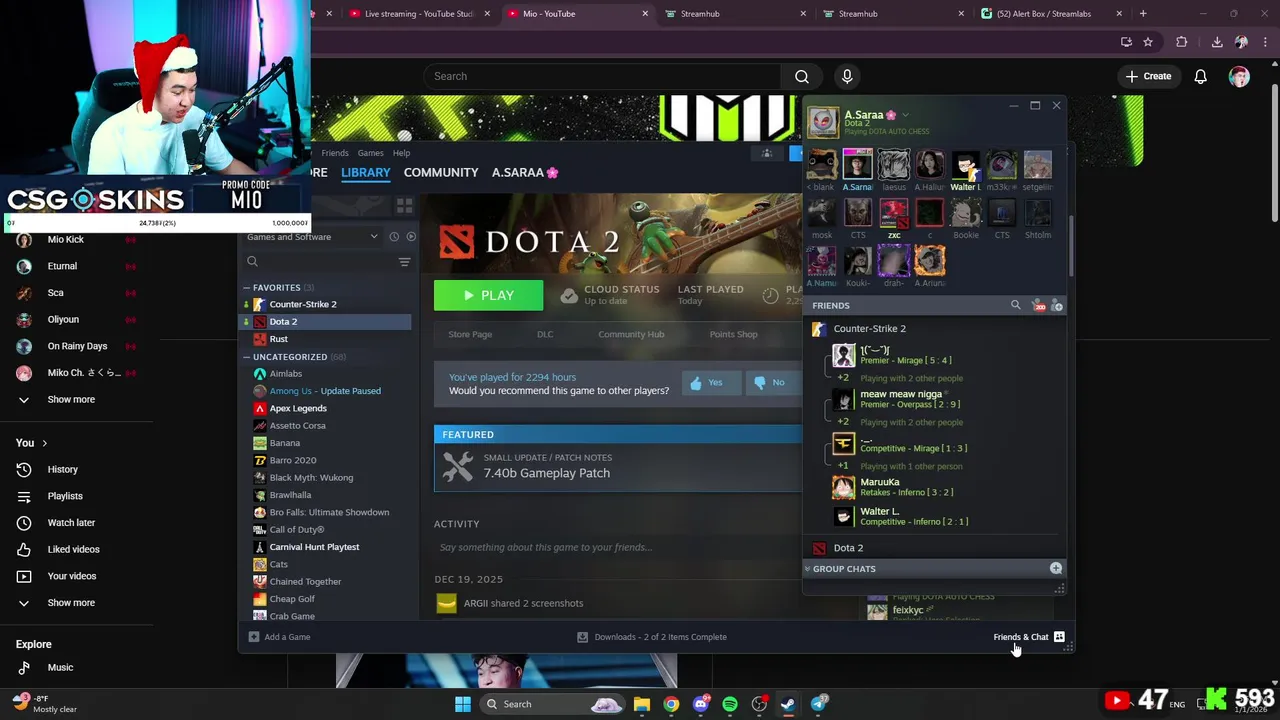Select Rust in the library list

pyautogui.click(x=278, y=339)
